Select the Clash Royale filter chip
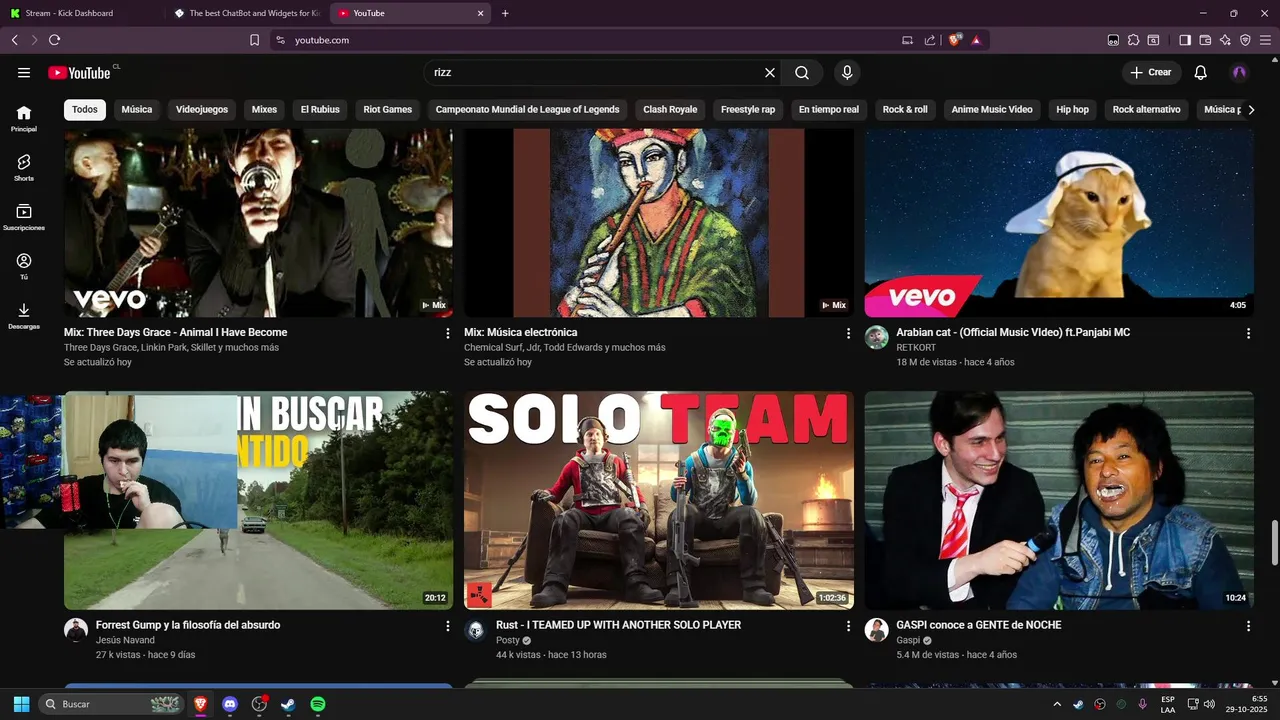The image size is (1280, 720). tap(670, 110)
